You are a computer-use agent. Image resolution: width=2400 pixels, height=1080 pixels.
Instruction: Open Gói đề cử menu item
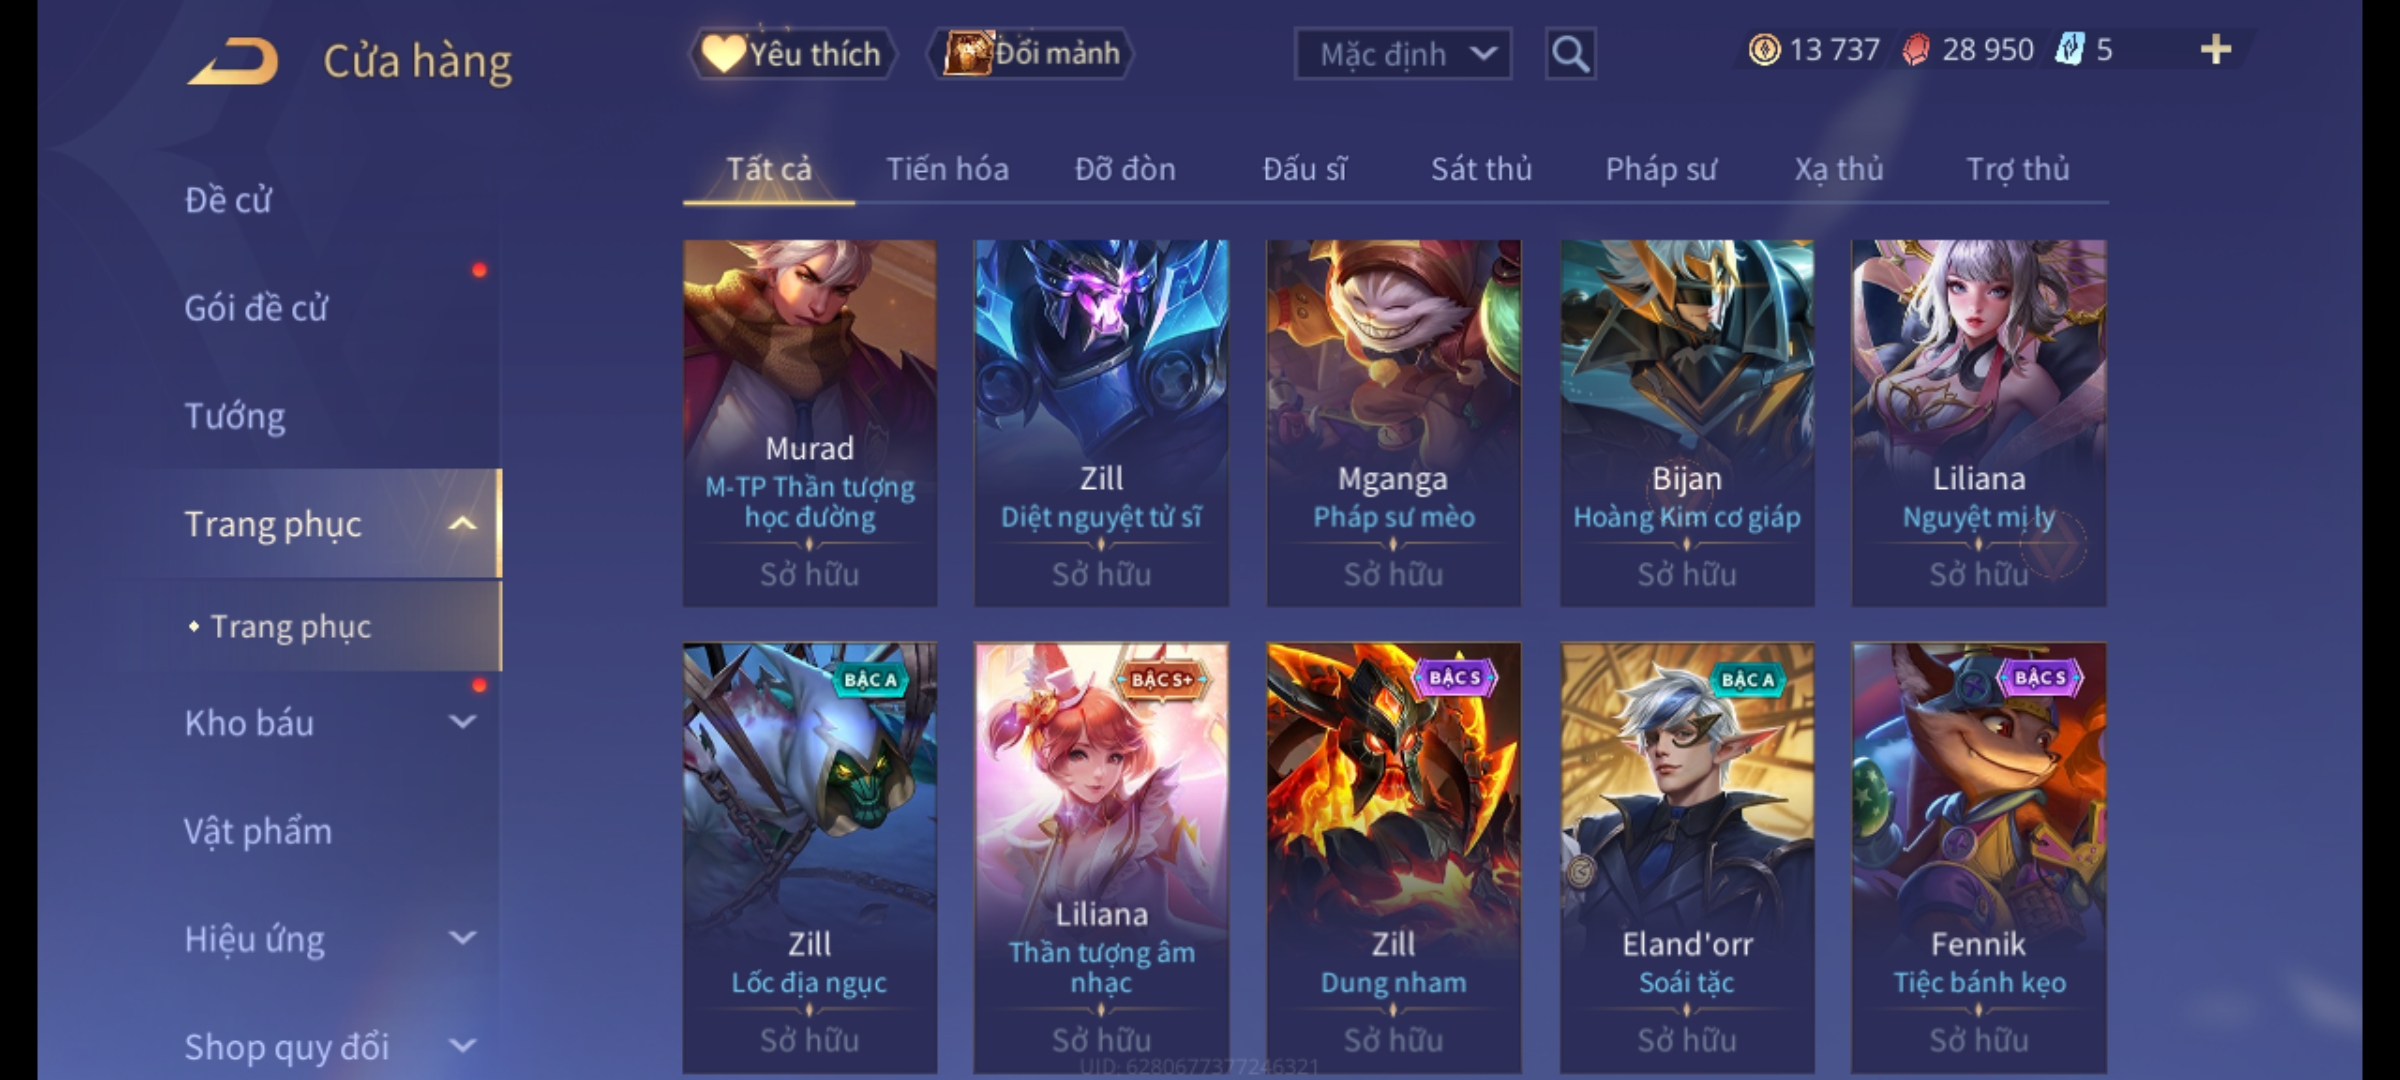coord(256,307)
